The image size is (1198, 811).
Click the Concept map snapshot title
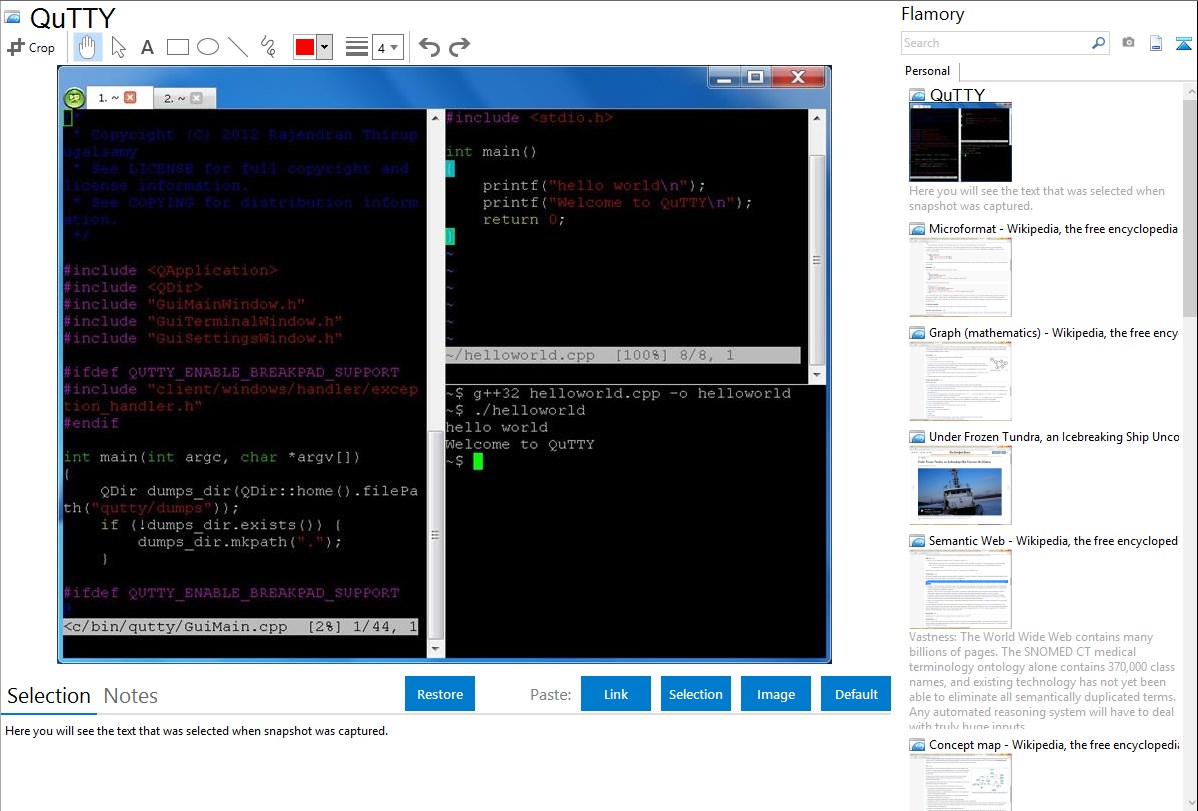point(1053,744)
